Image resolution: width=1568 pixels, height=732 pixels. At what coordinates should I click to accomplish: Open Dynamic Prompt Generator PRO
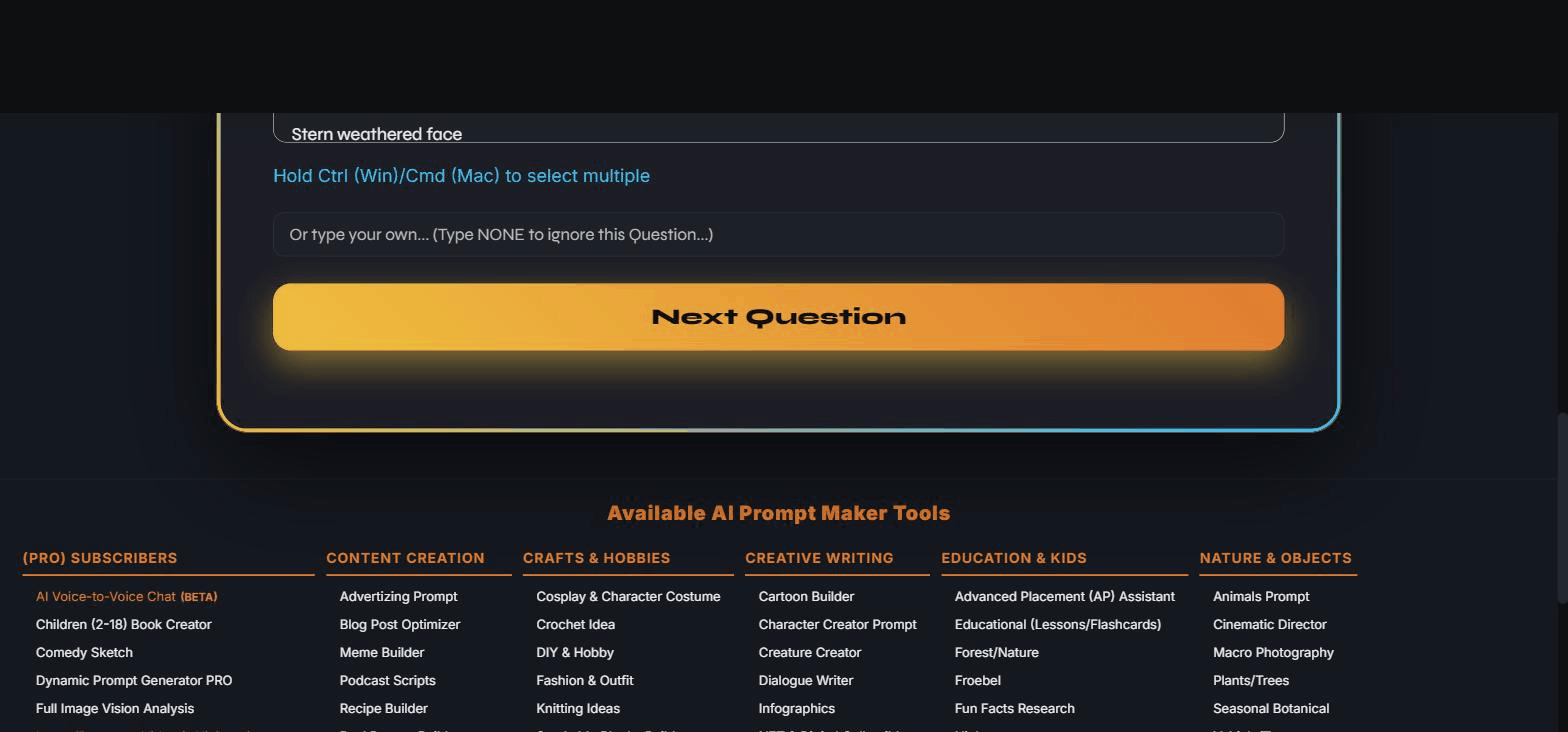point(134,680)
